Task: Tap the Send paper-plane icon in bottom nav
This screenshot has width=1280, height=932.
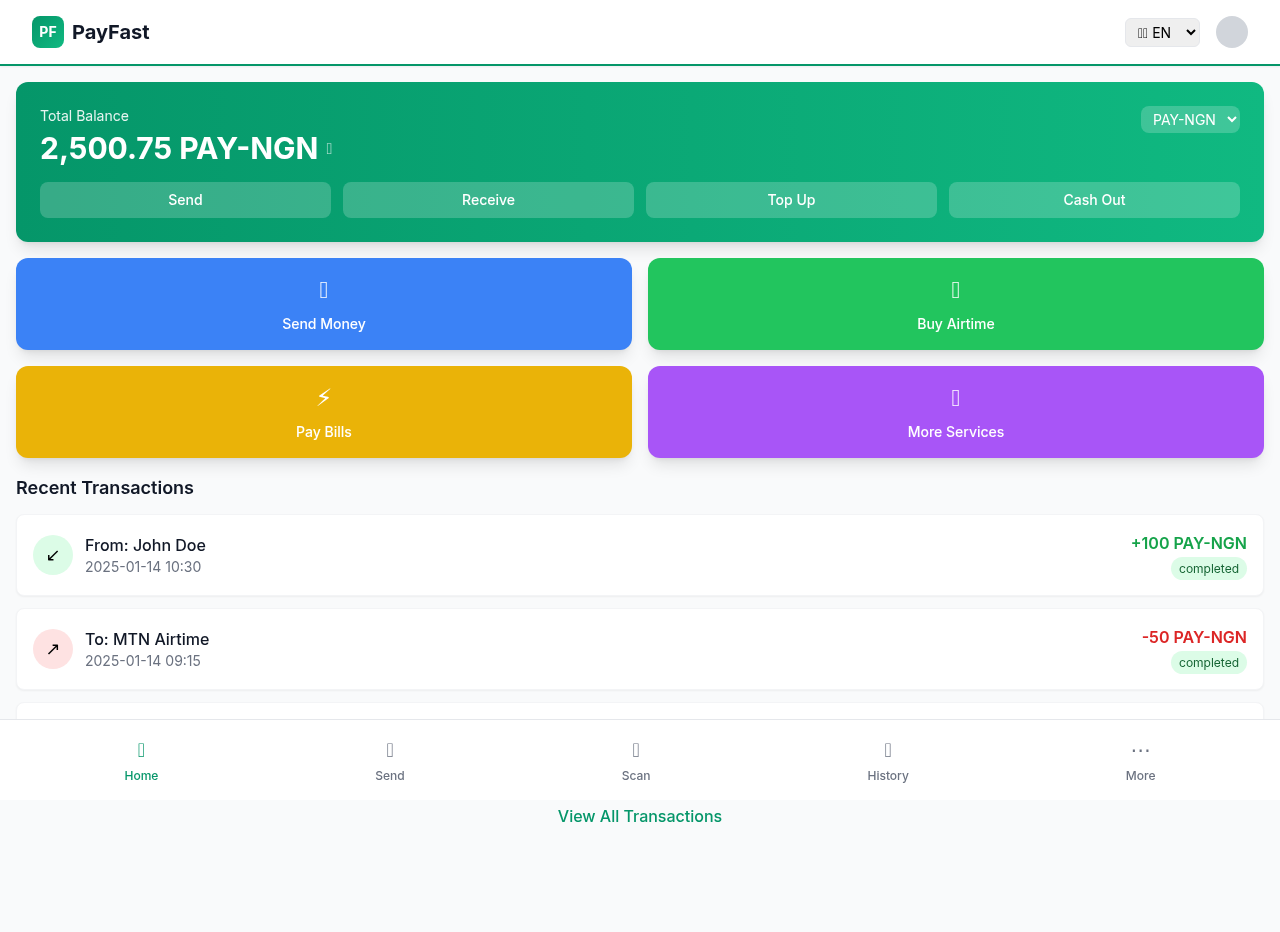Action: click(389, 750)
